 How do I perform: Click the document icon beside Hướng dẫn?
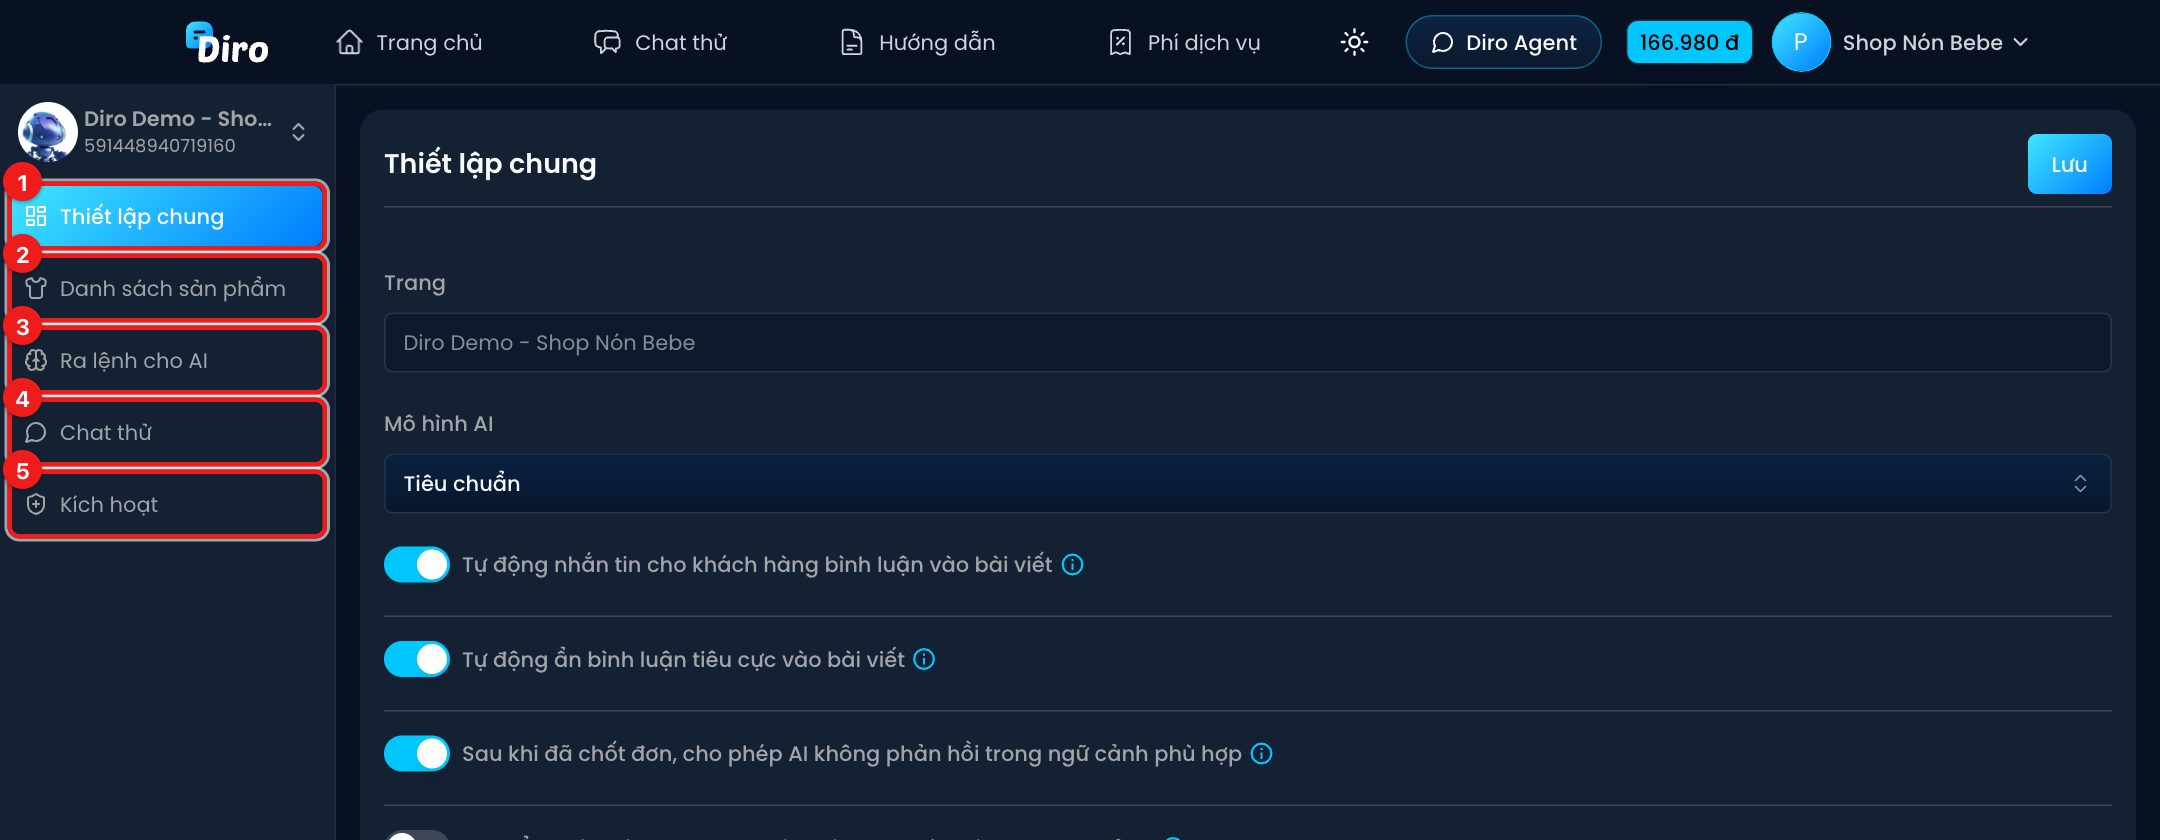[851, 42]
